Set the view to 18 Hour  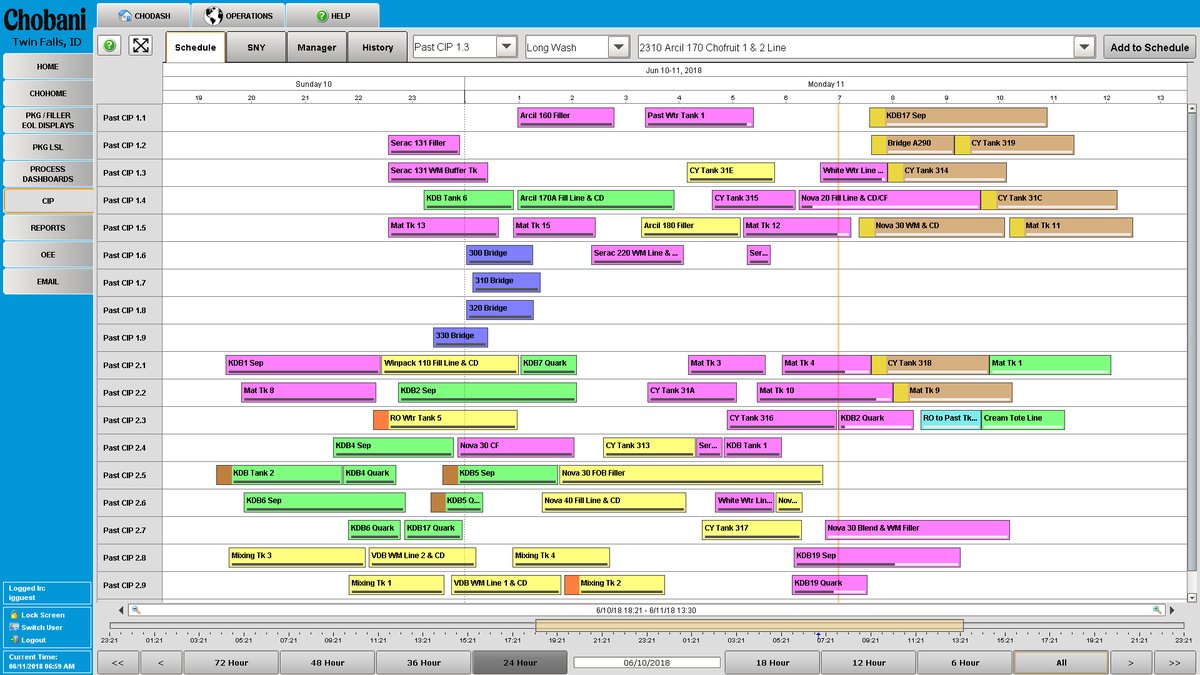(x=772, y=662)
